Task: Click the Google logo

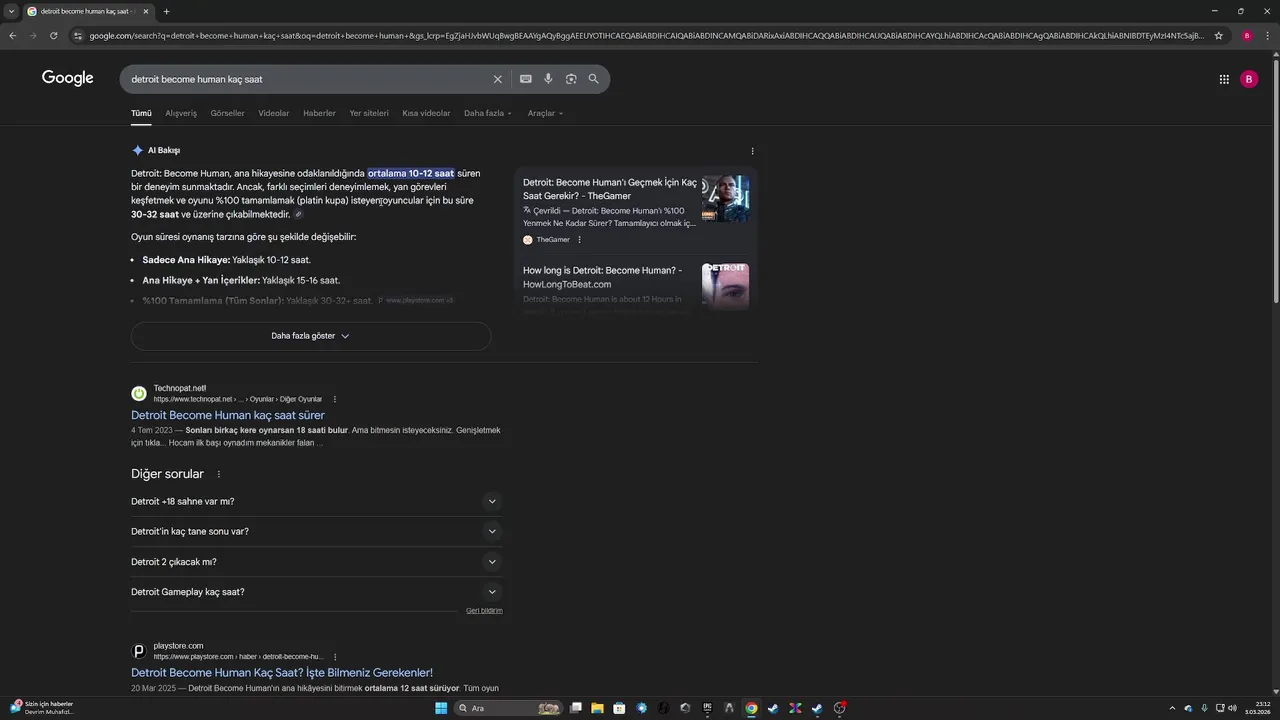Action: (68, 78)
